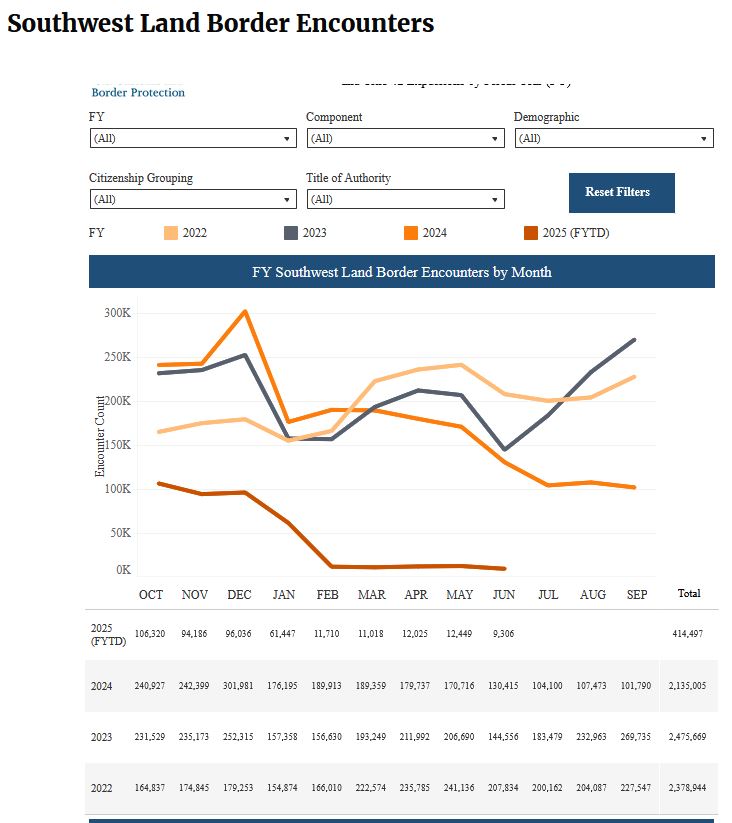Viewport: 732px width, 823px height.
Task: Open the FY filter dropdown
Action: click(193, 138)
